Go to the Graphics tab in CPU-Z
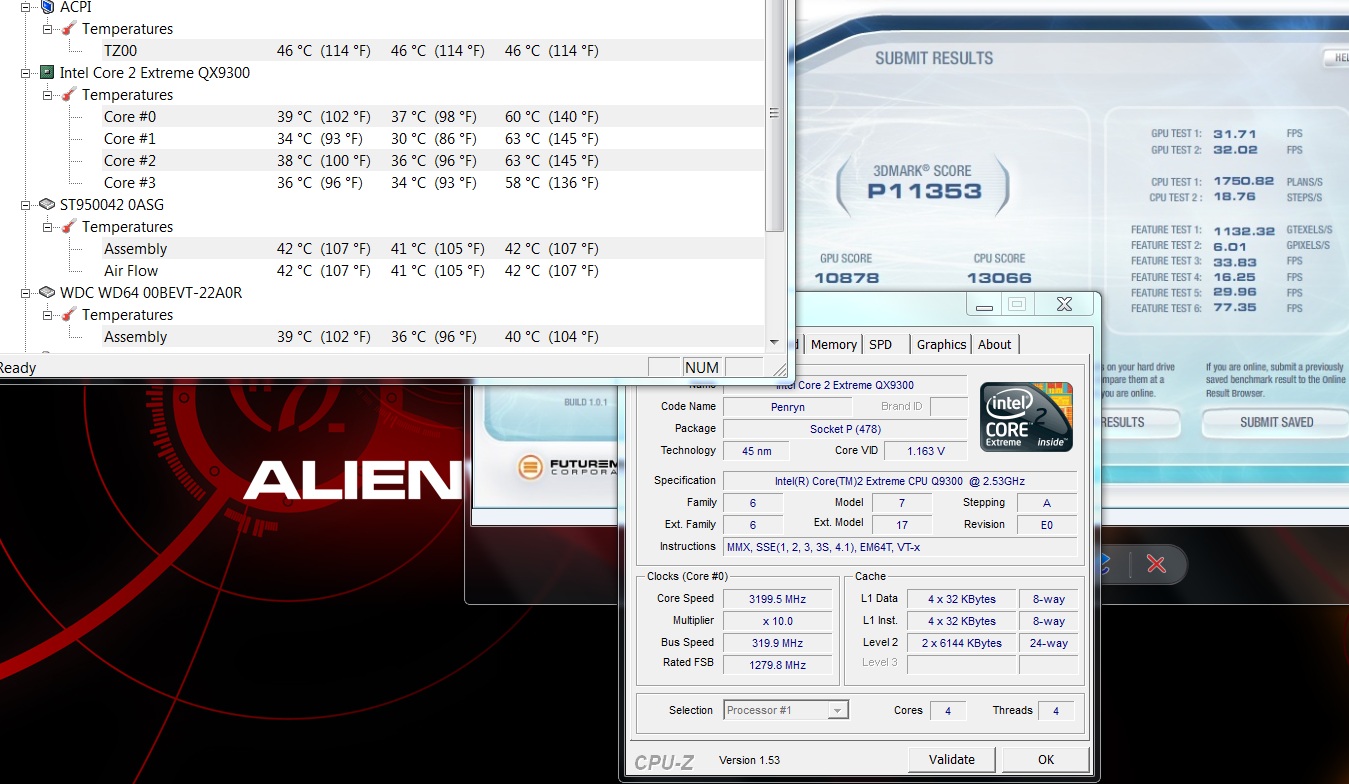Image resolution: width=1349 pixels, height=784 pixels. click(941, 344)
